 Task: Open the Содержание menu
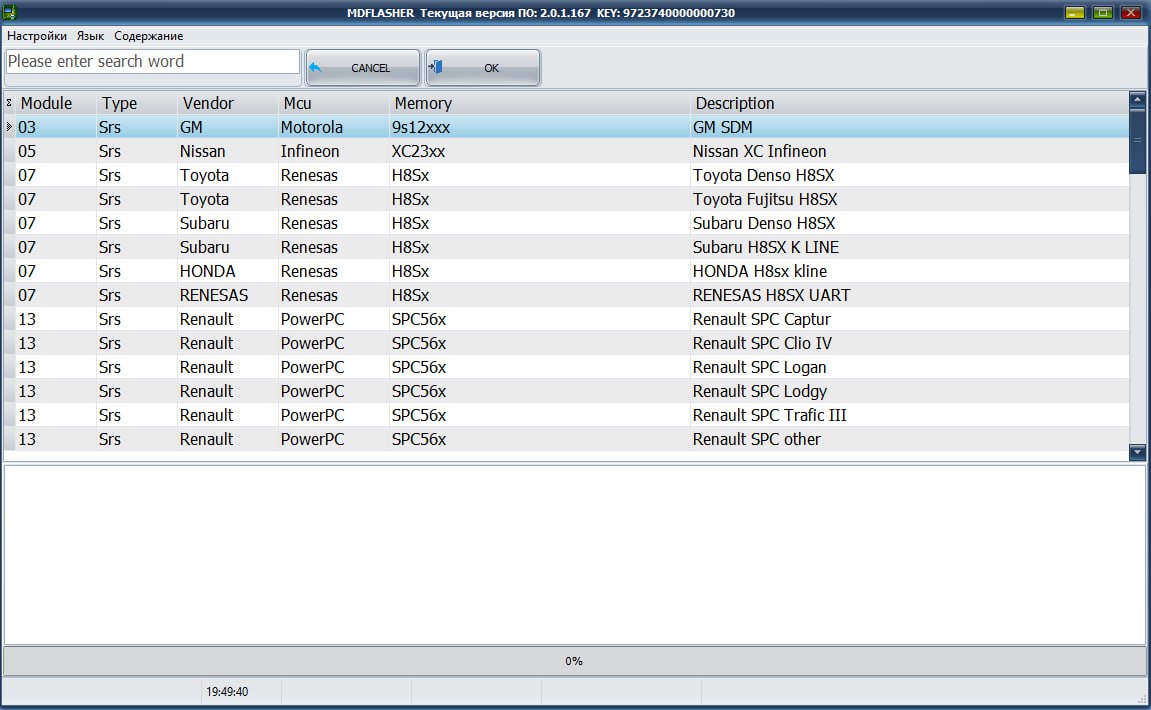(148, 36)
